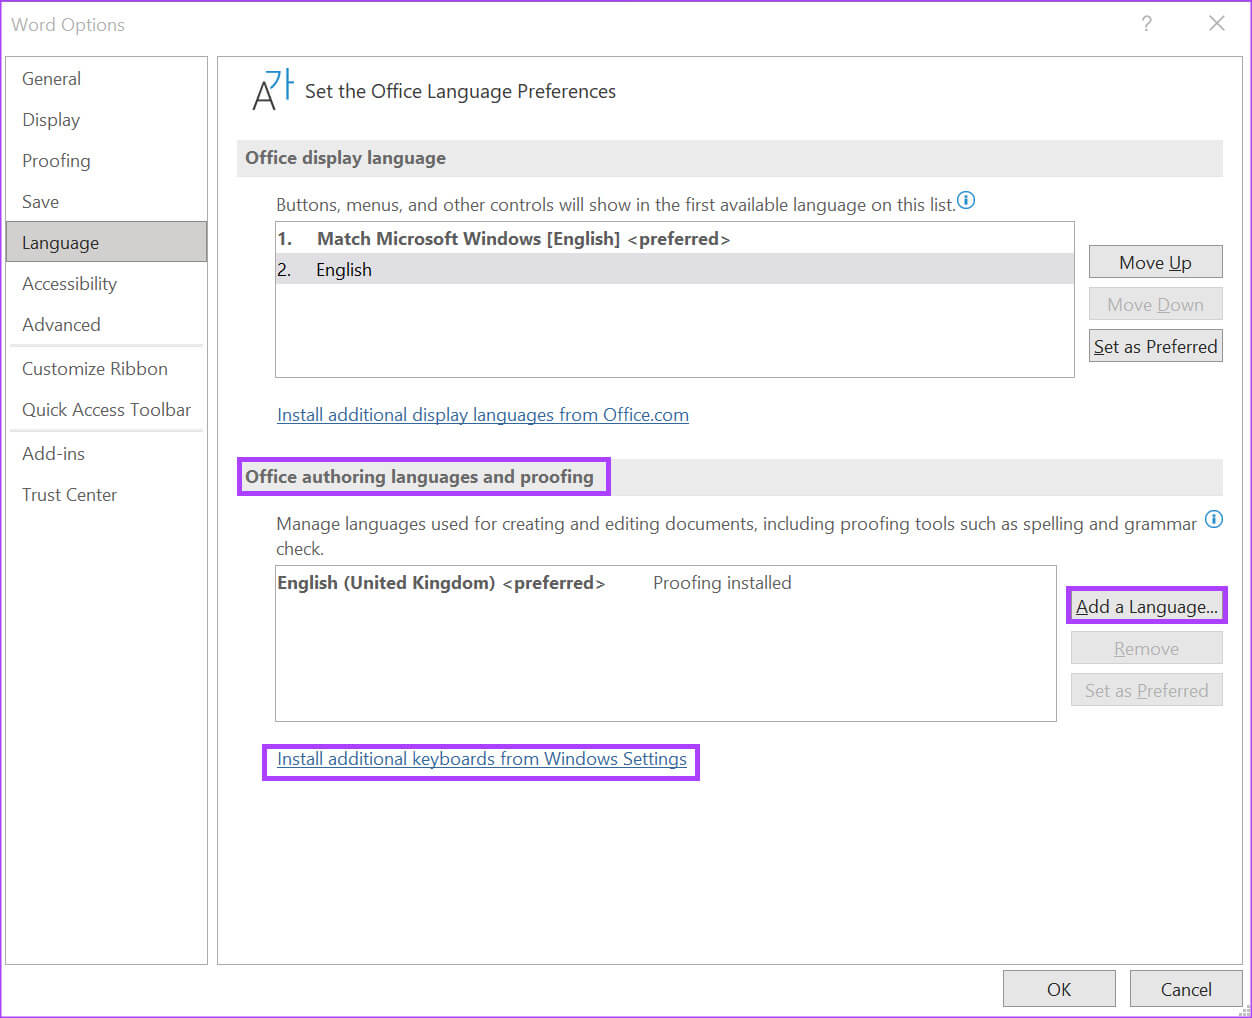Open Quick Access Toolbar settings
Screen dimensions: 1252x1018
106,410
